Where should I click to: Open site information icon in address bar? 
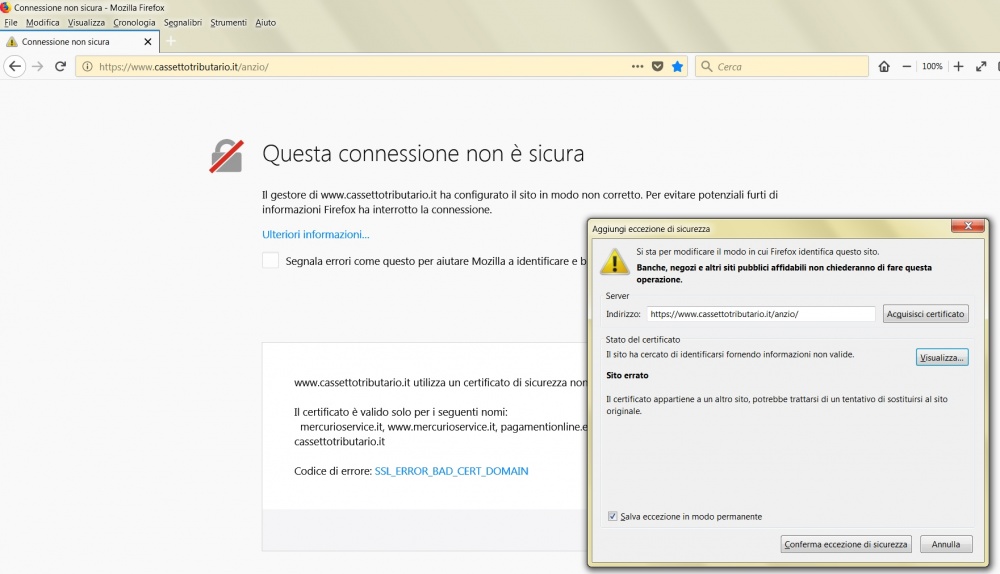87,66
